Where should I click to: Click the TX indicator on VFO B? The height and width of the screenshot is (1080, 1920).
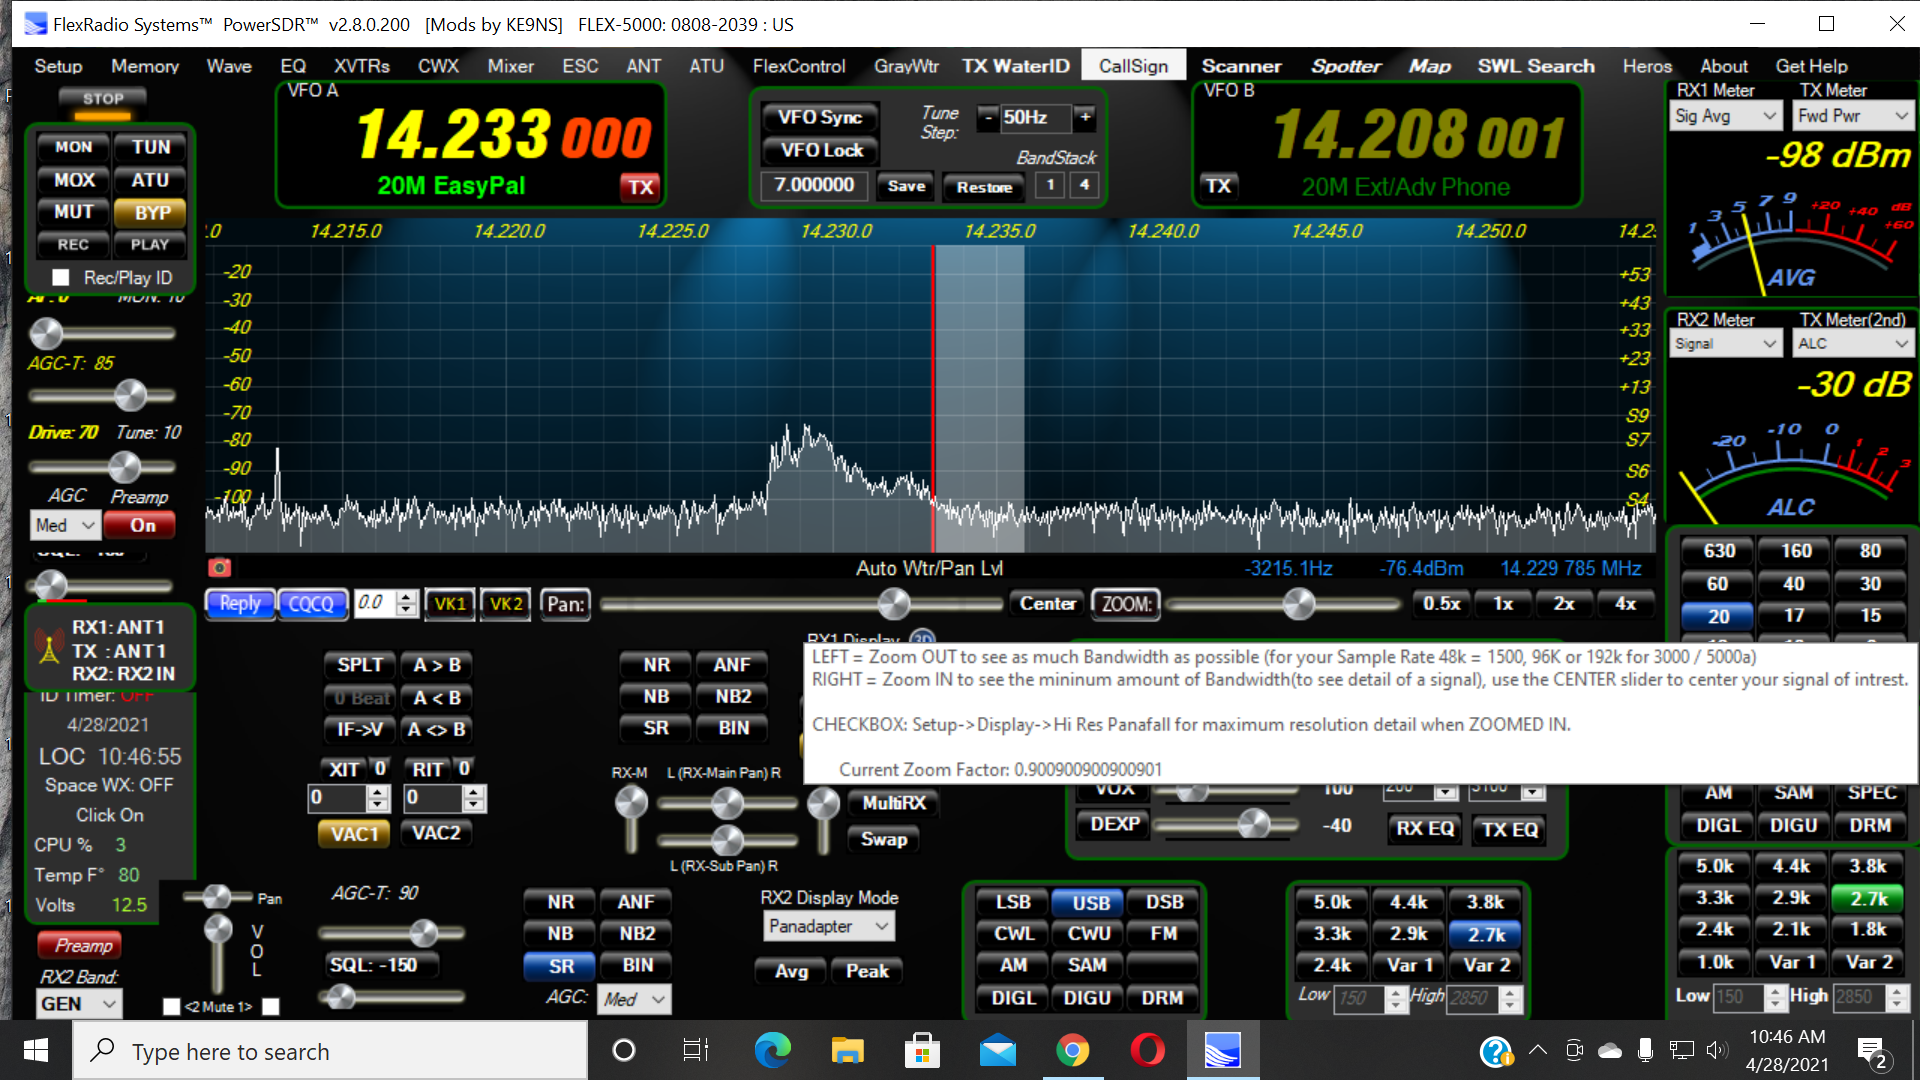pyautogui.click(x=1218, y=186)
